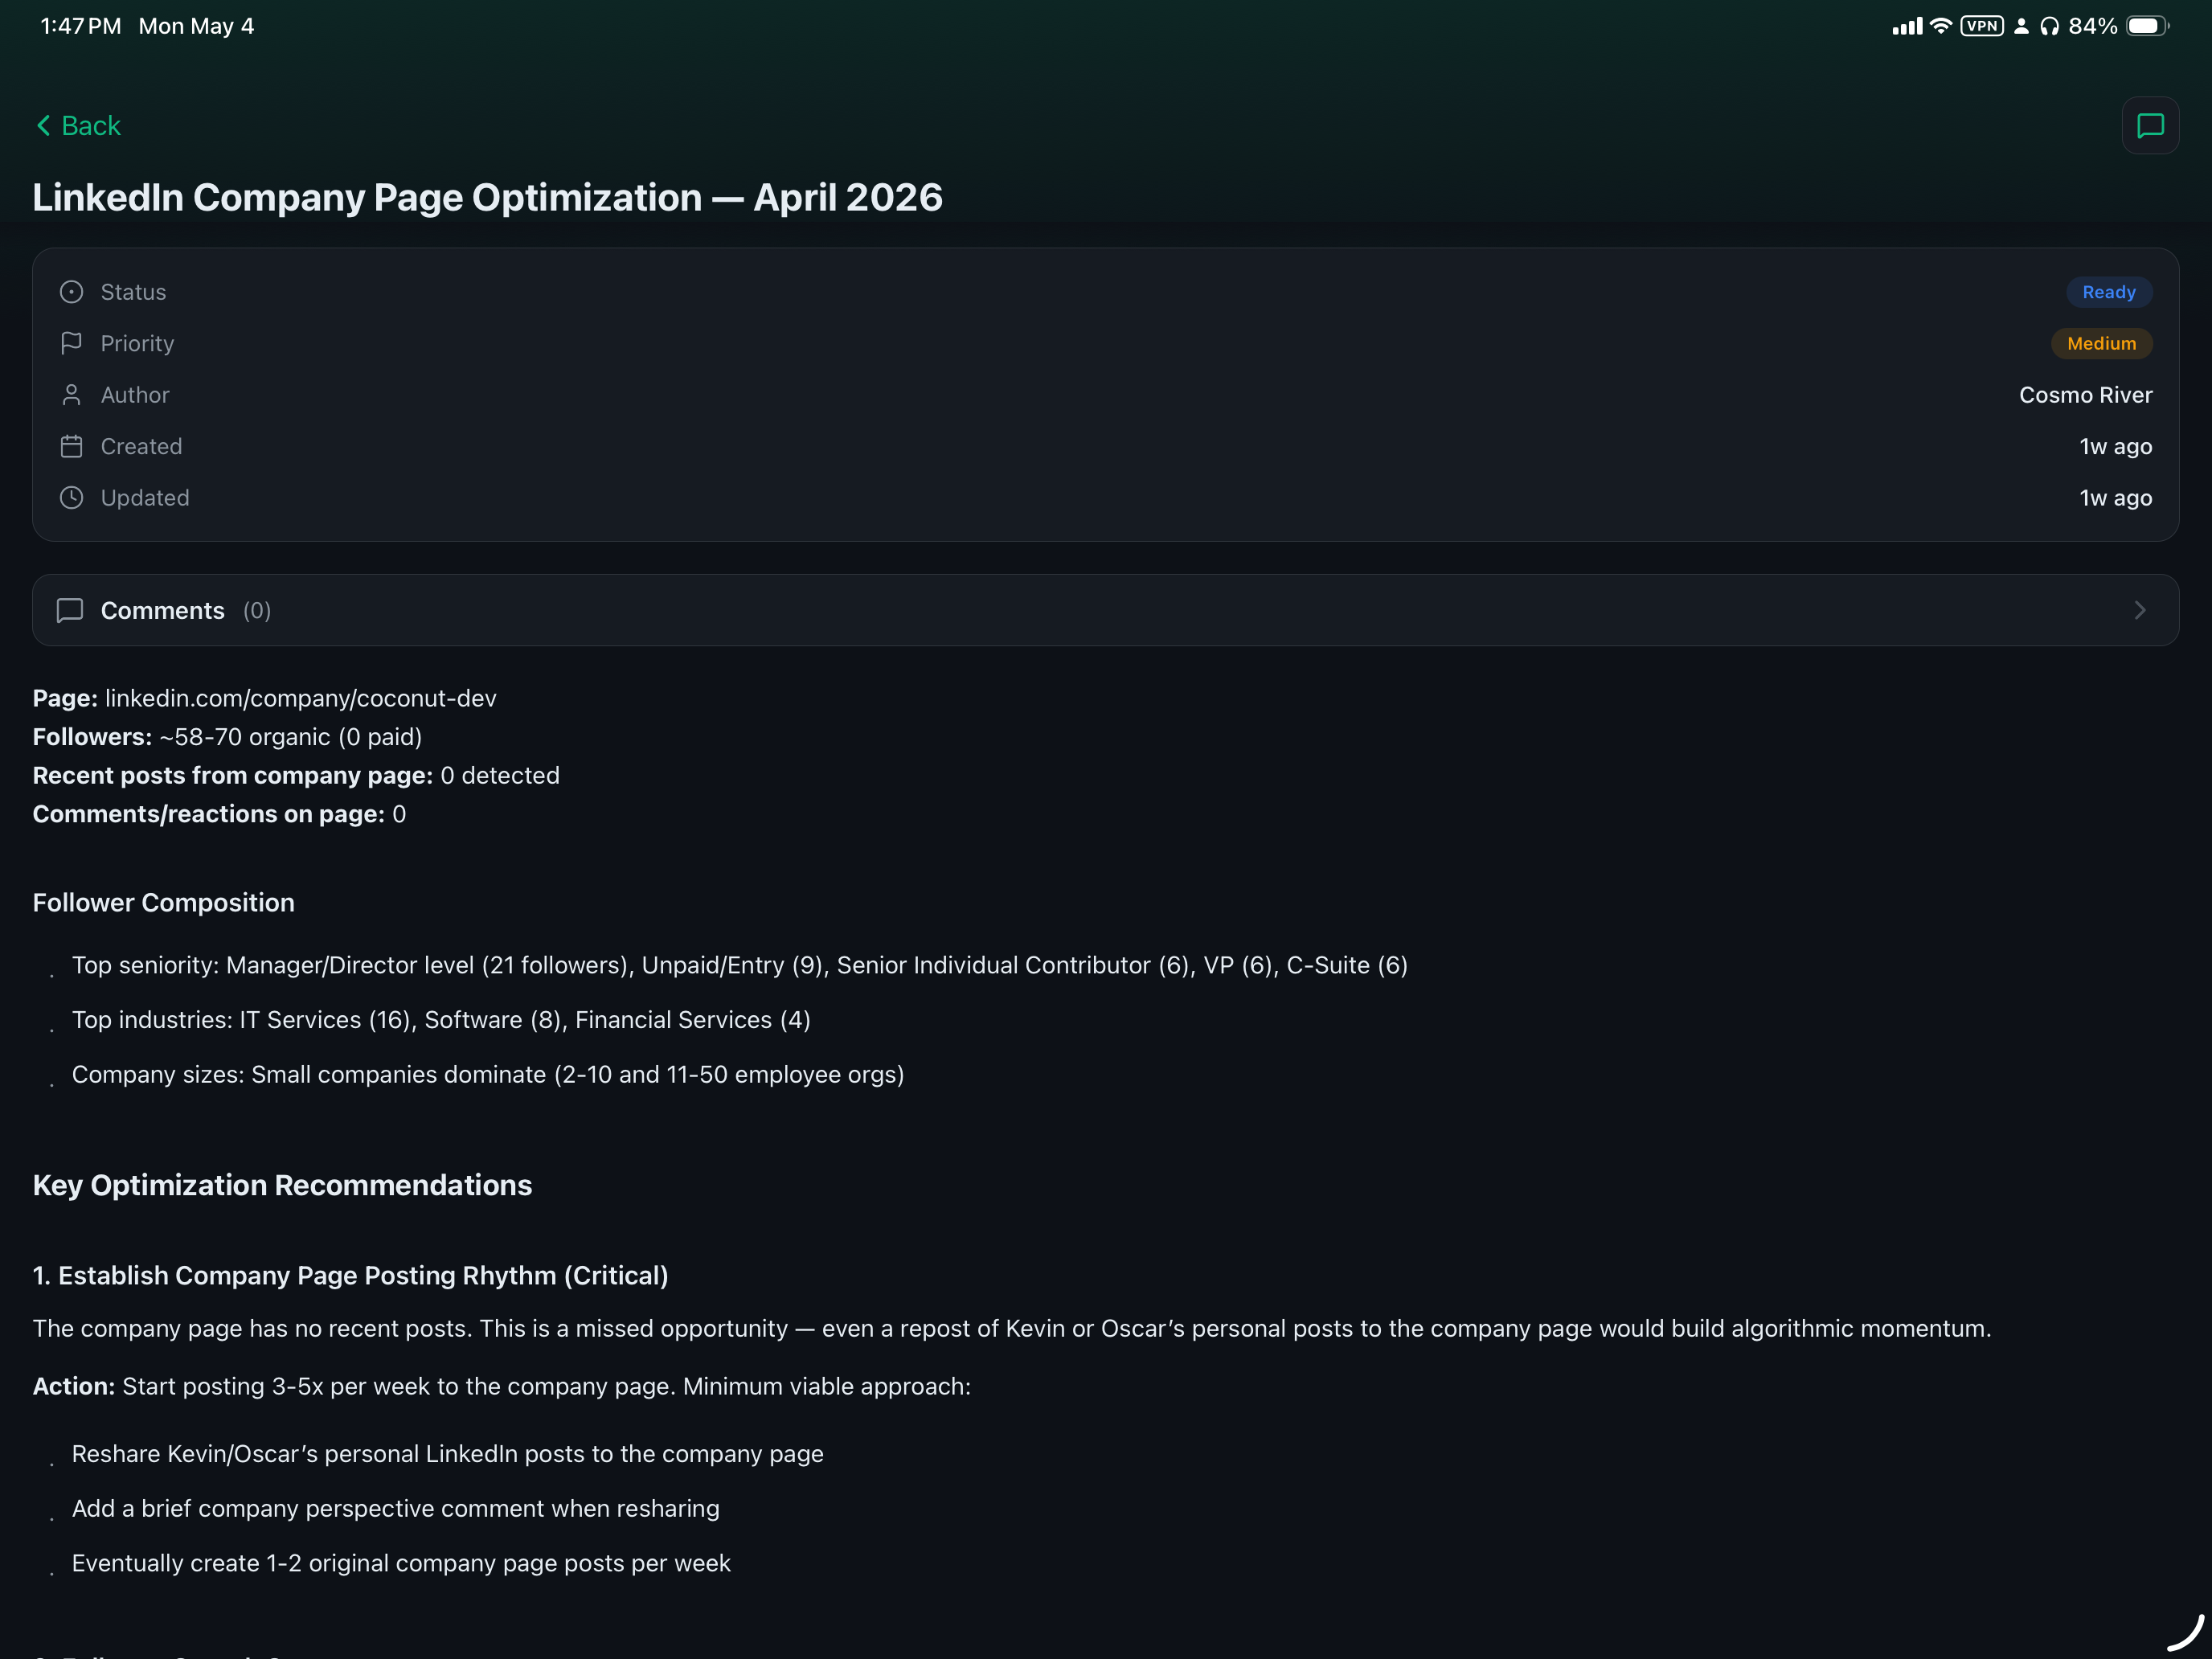Click the Comments speech bubble icon
2212x1659 pixels.
tap(70, 610)
